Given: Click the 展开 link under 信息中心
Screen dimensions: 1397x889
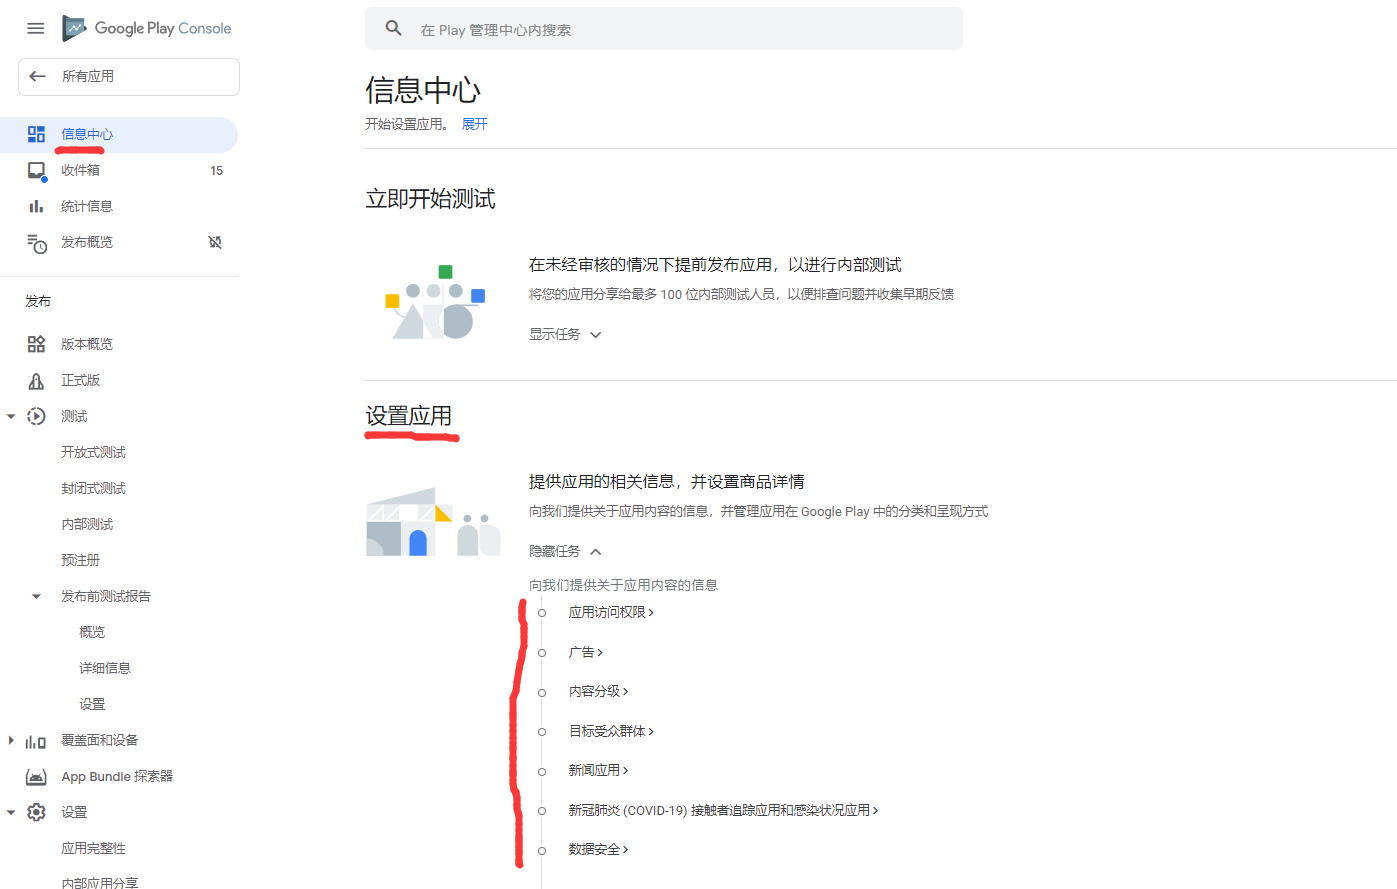Looking at the screenshot, I should coord(474,123).
